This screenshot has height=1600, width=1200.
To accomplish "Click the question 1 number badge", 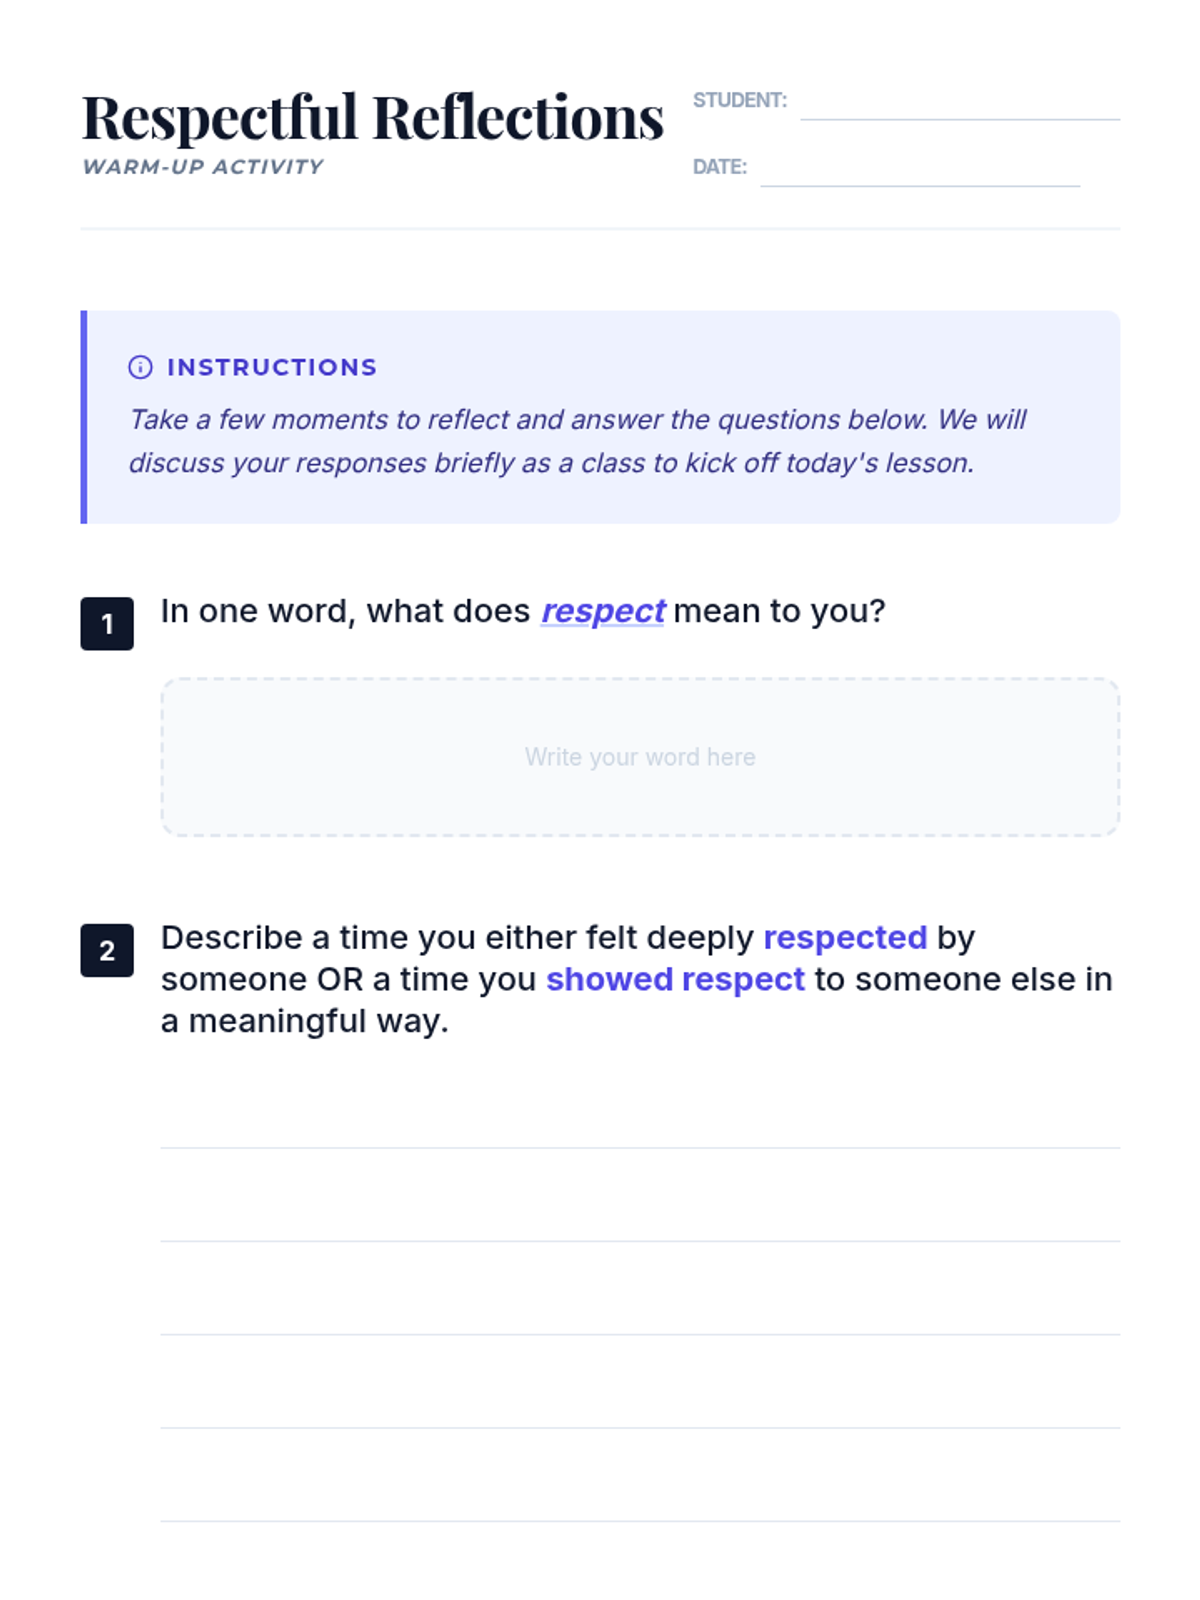I will (x=107, y=624).
